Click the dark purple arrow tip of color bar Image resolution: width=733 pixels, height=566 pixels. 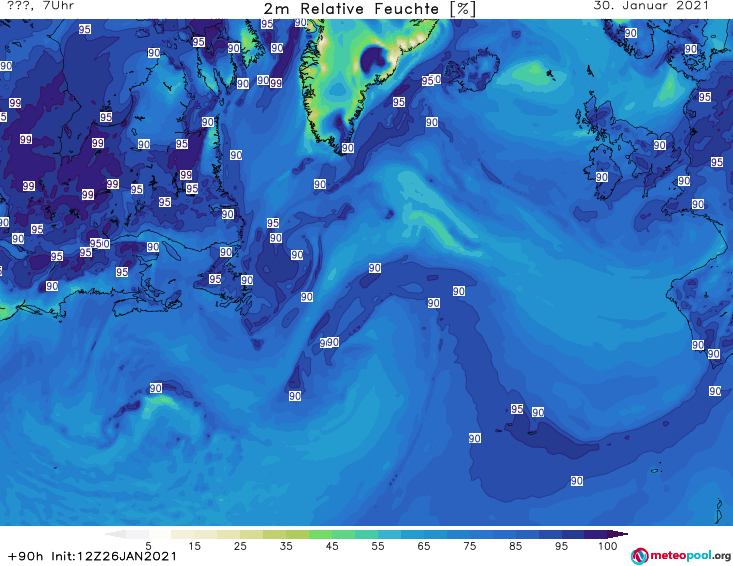click(618, 534)
